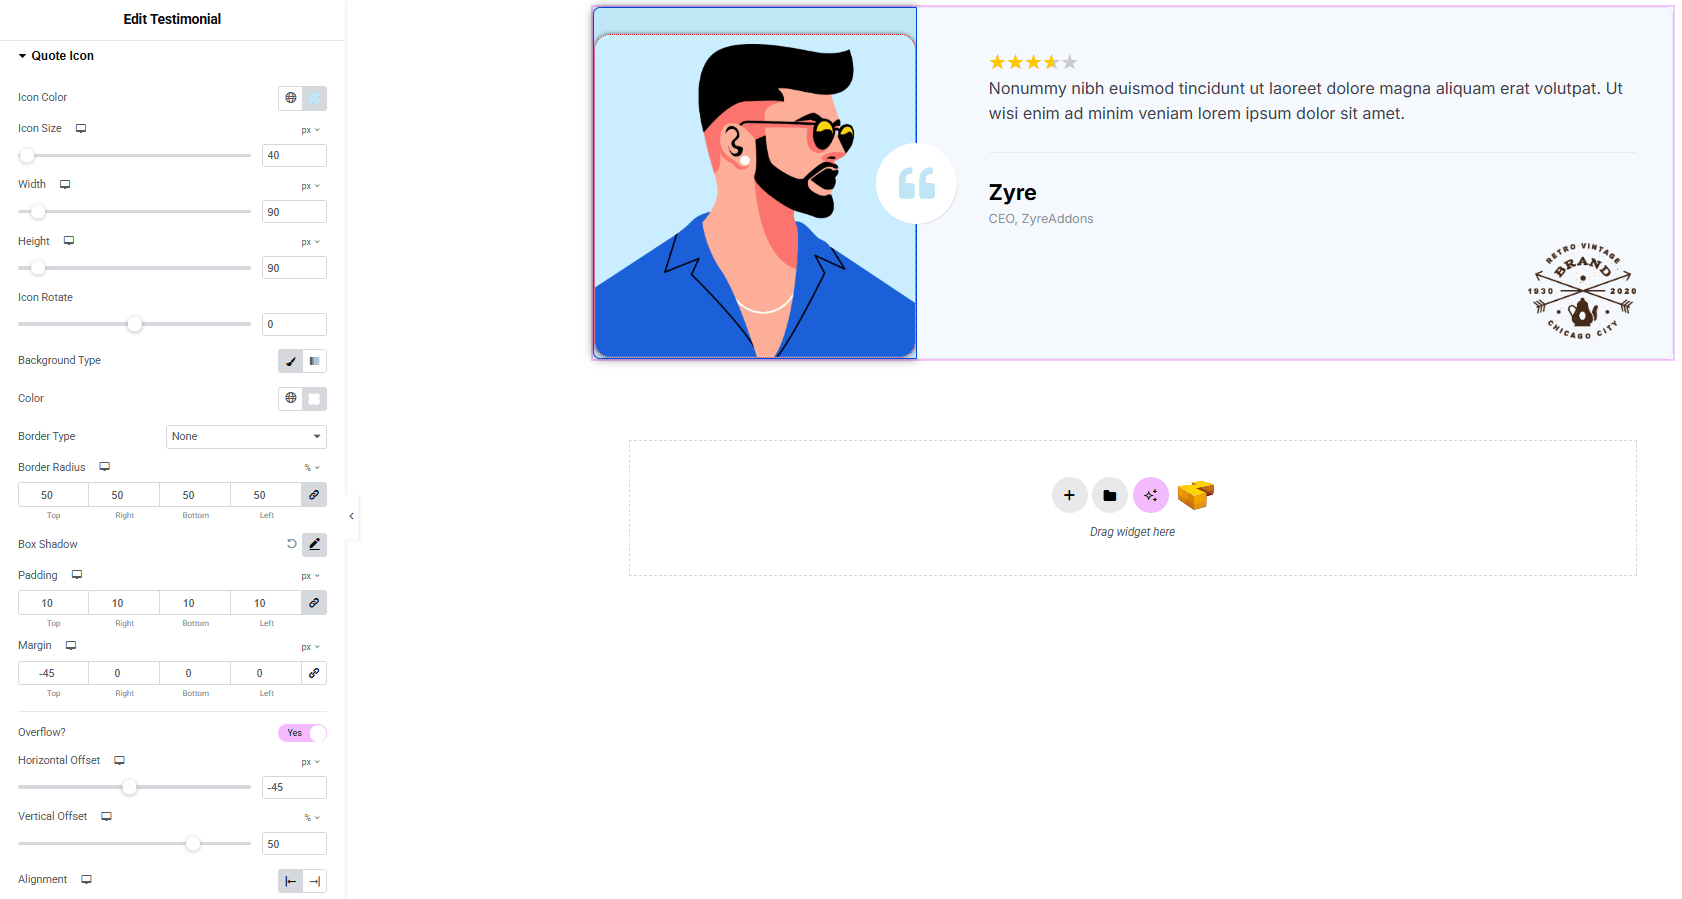Click the Icon Rotate slider handle

(135, 324)
